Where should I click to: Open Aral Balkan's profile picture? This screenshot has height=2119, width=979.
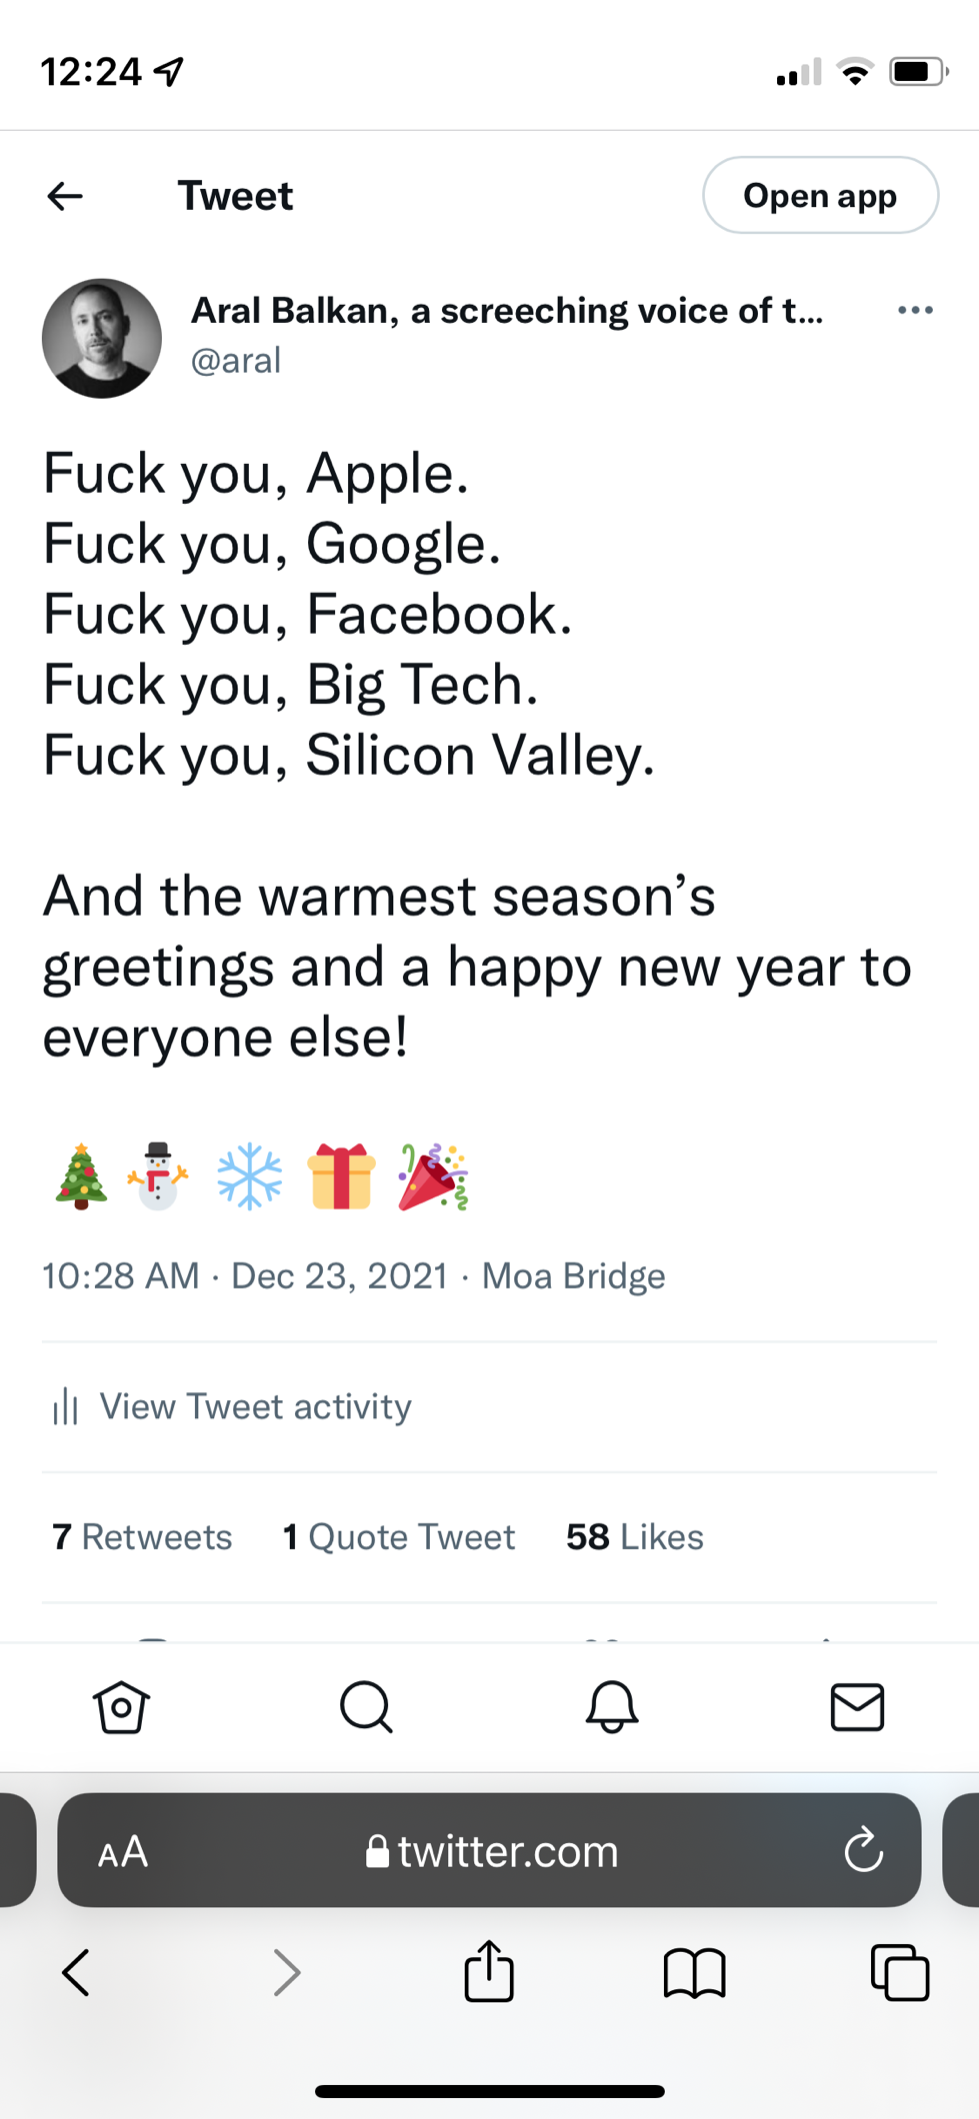[102, 339]
